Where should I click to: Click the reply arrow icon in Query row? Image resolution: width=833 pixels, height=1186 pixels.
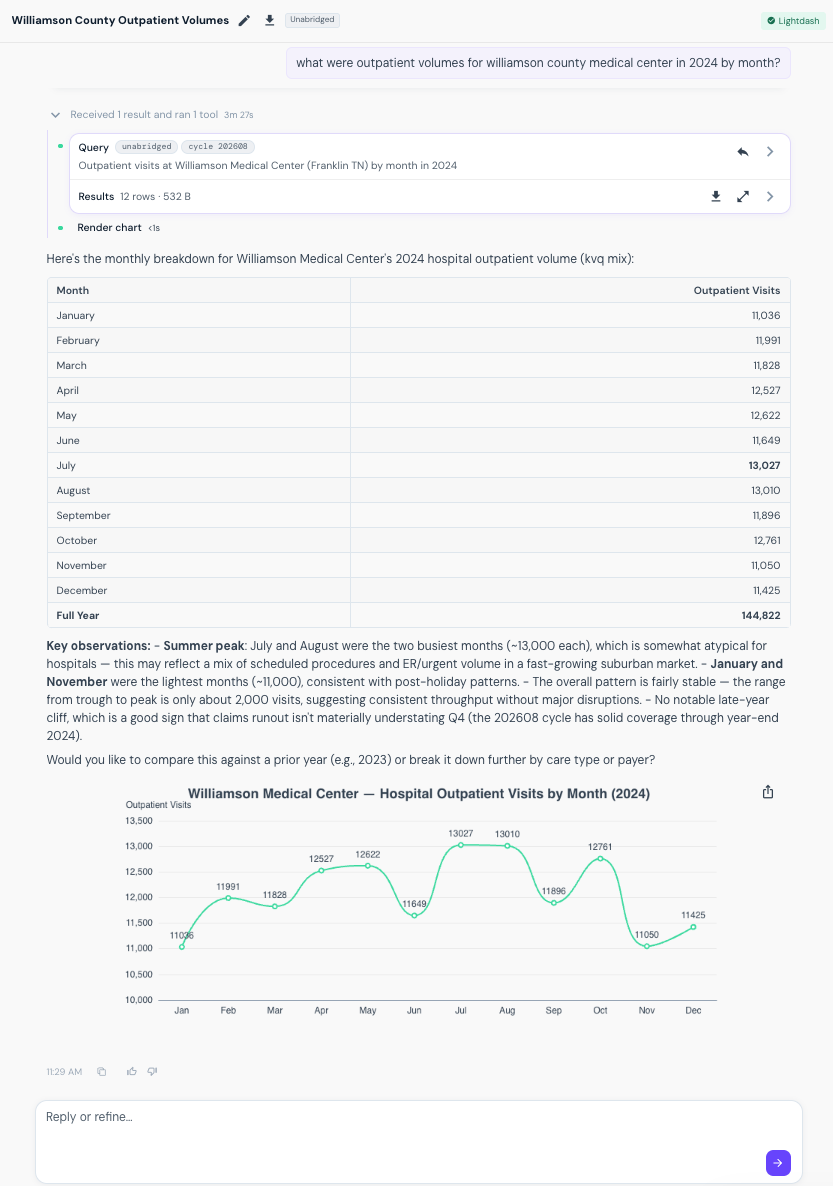(742, 151)
